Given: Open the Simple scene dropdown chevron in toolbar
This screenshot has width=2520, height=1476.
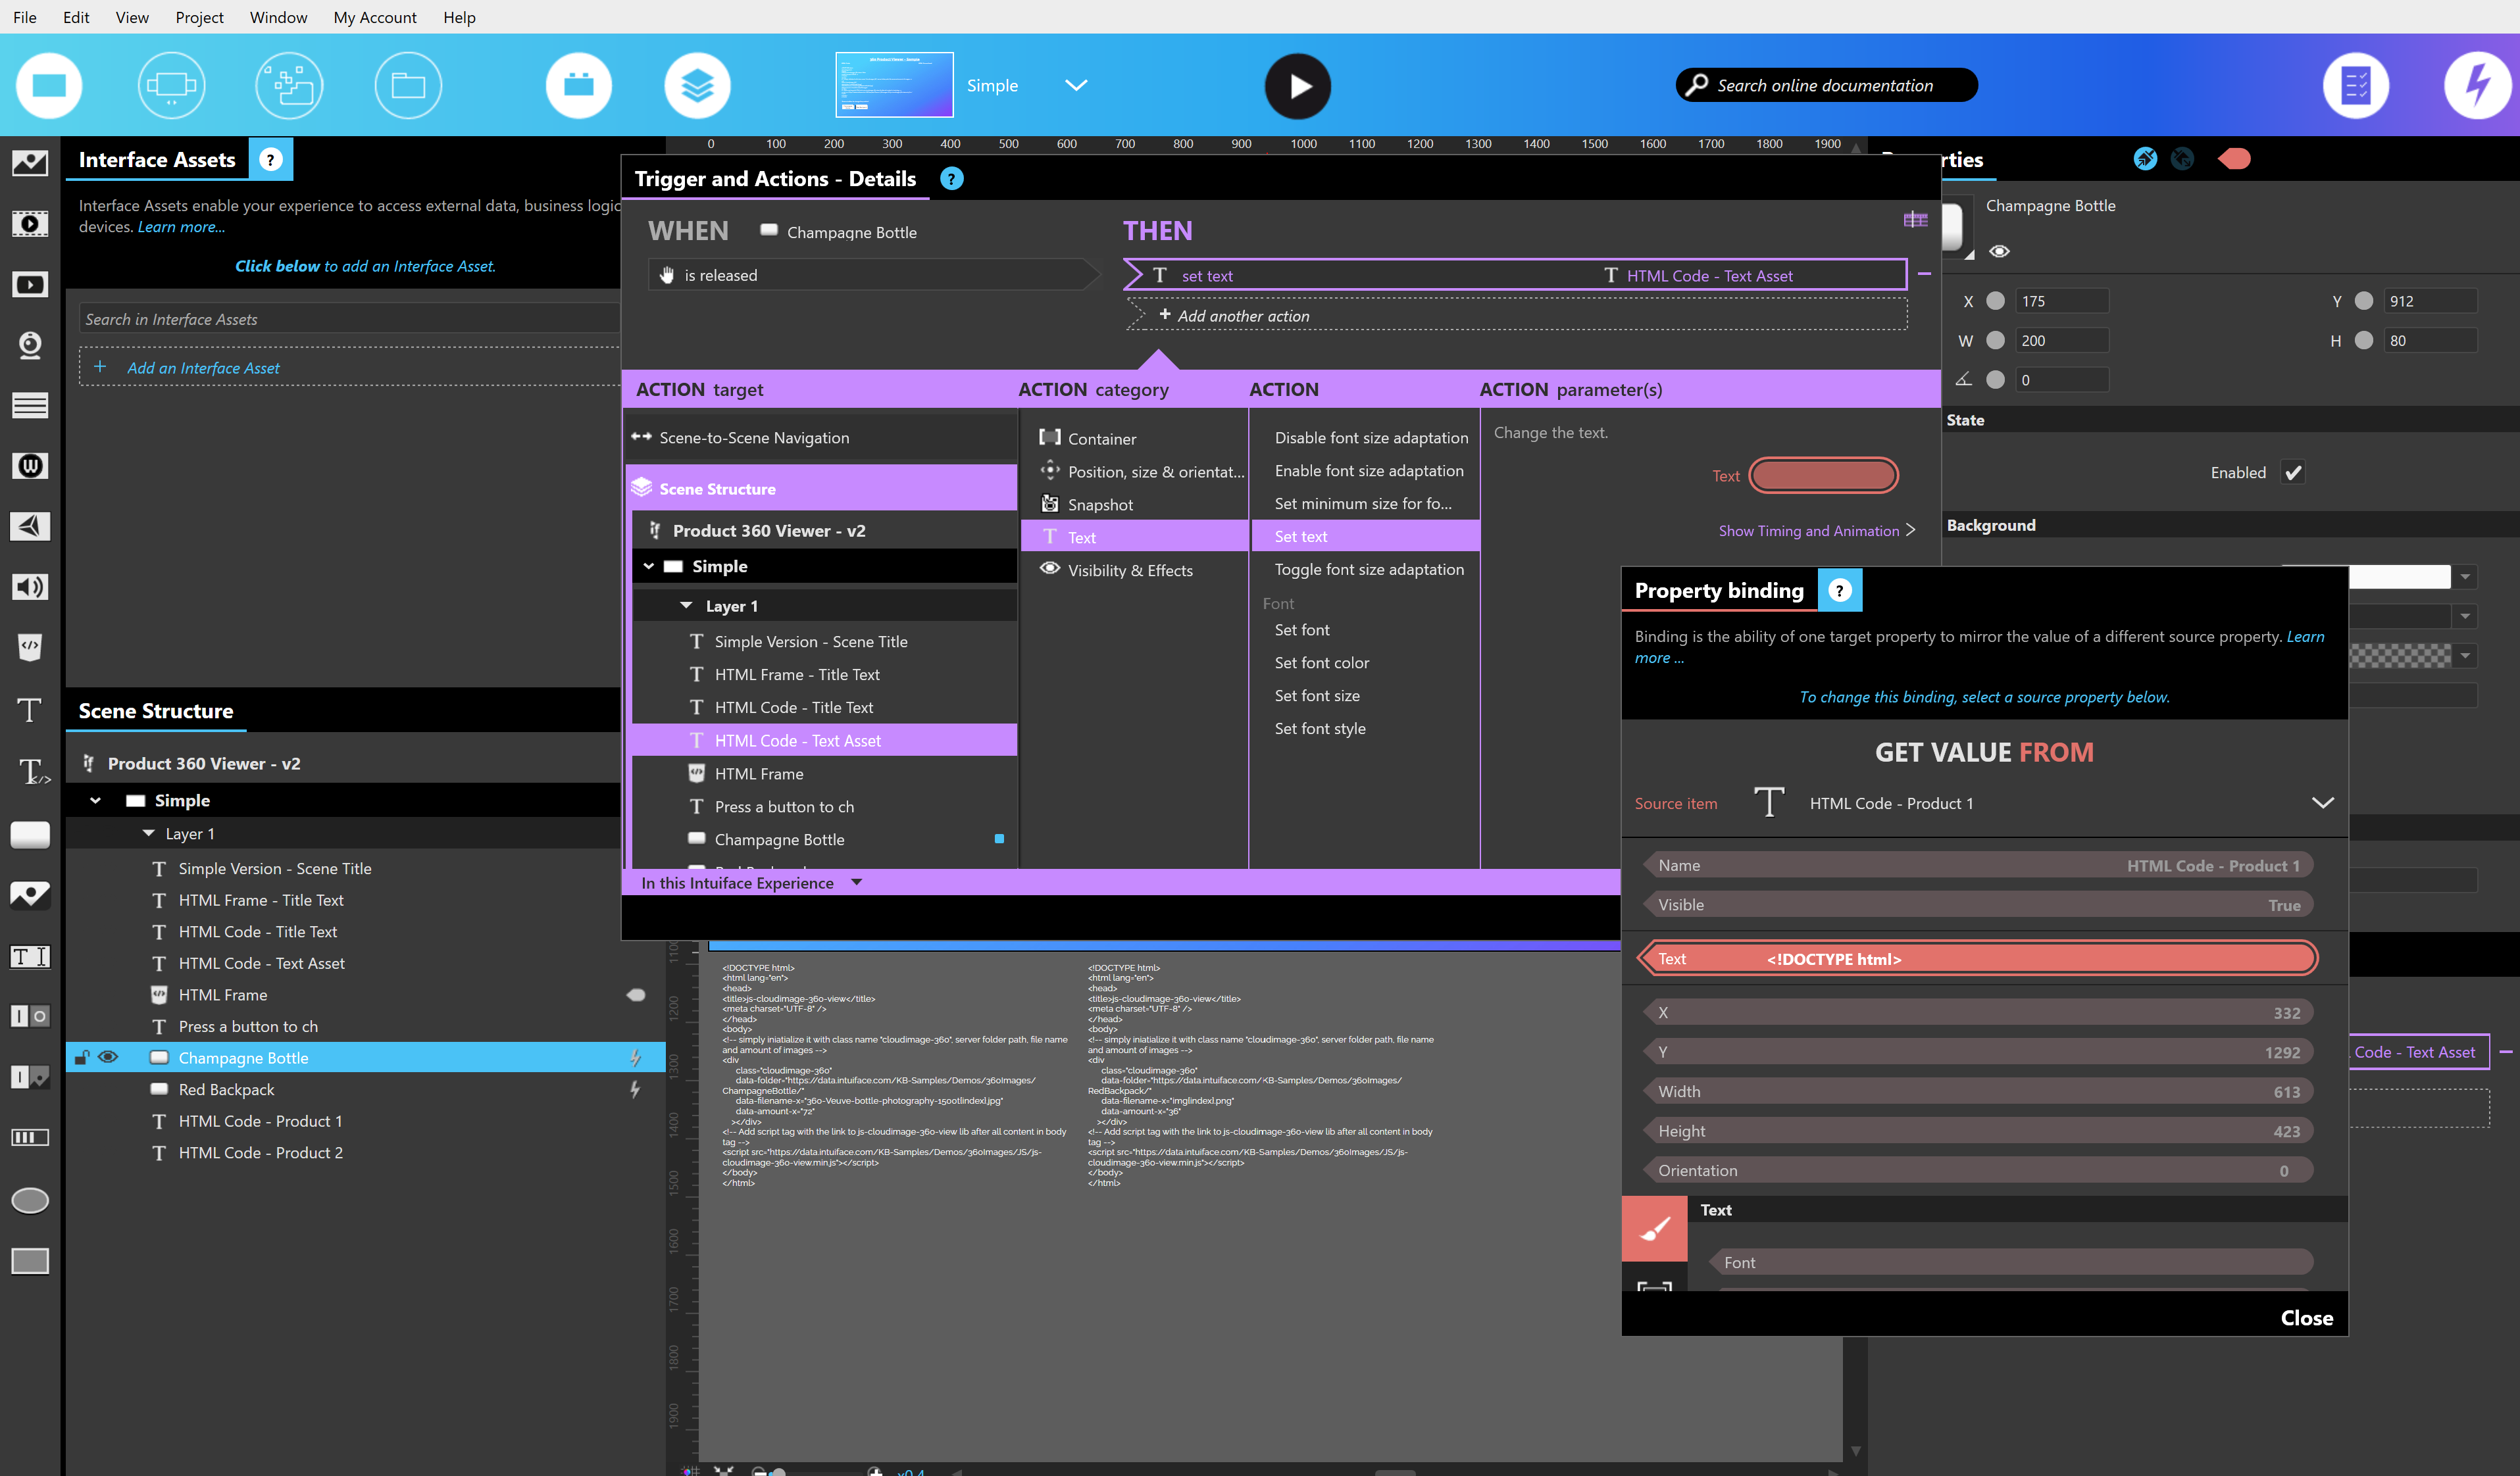Looking at the screenshot, I should click(x=1076, y=85).
